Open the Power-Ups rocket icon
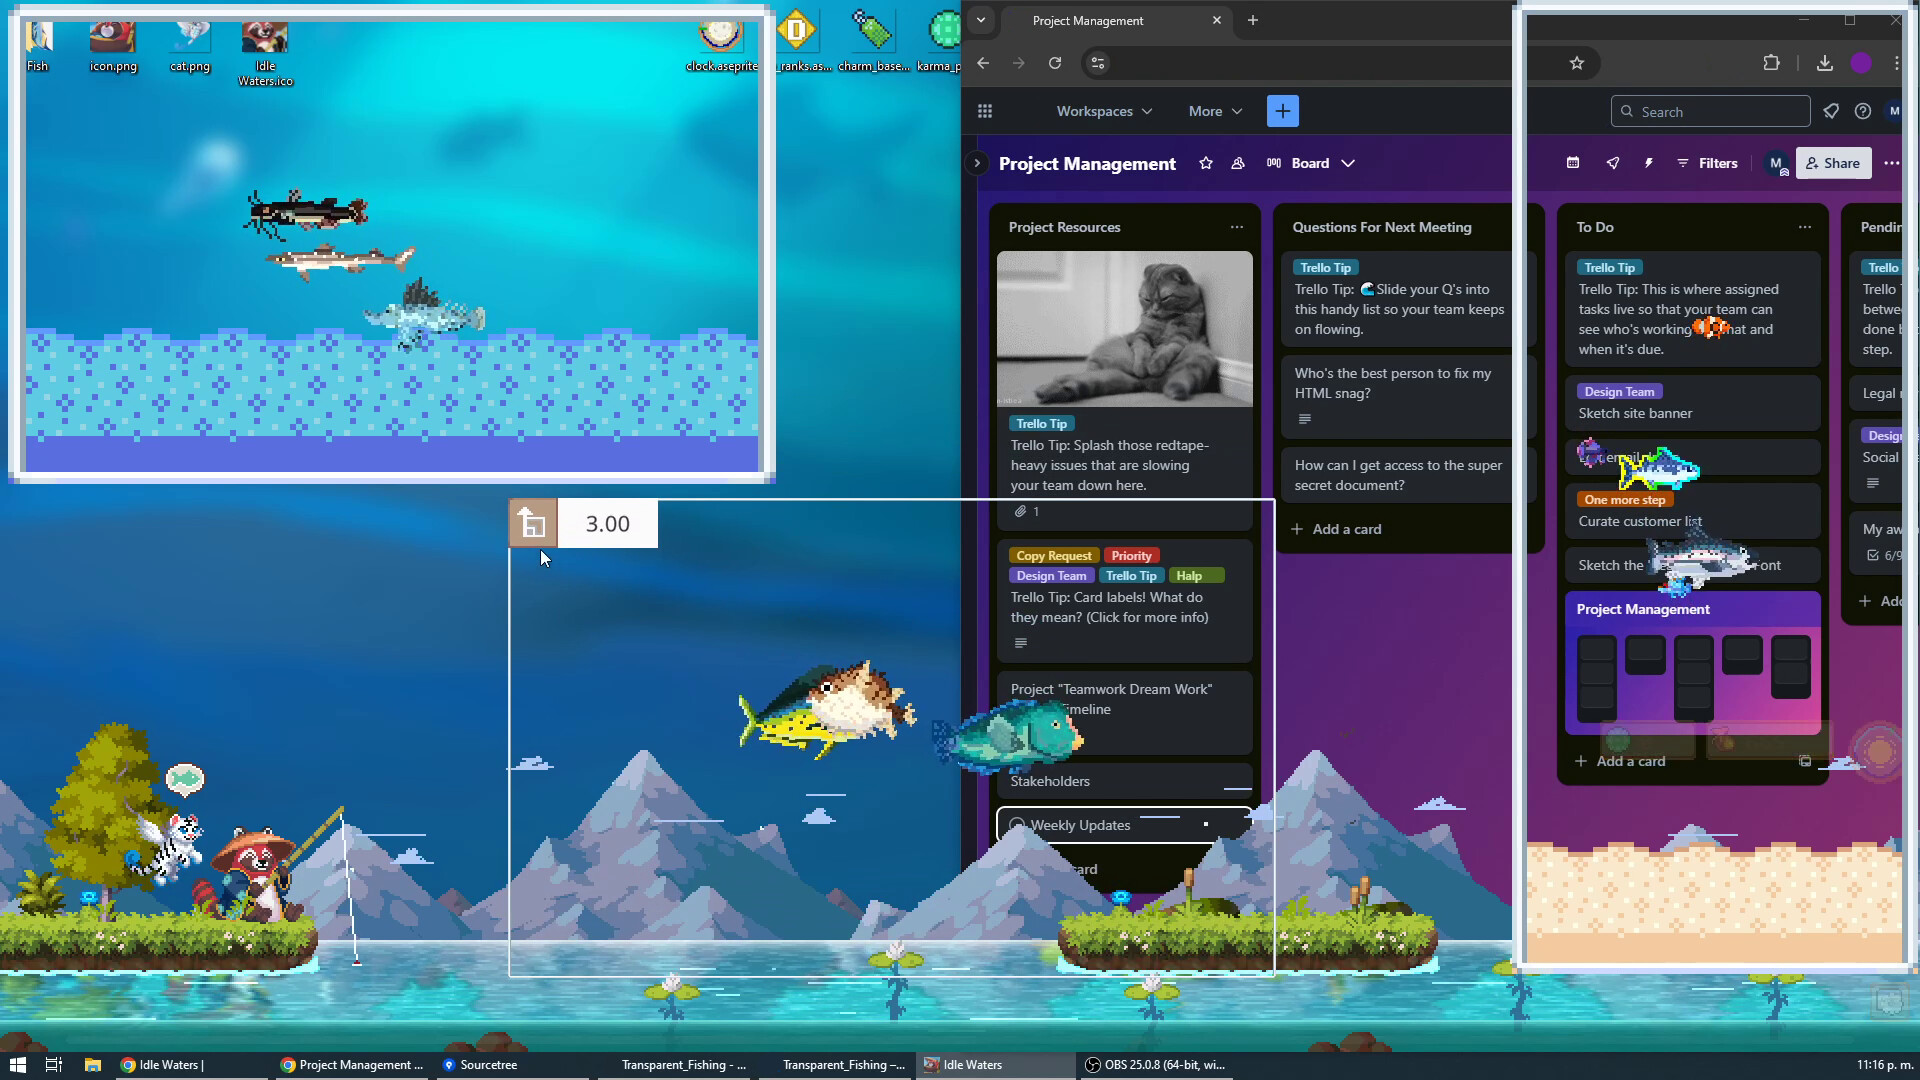The width and height of the screenshot is (1920, 1080). click(x=1613, y=162)
